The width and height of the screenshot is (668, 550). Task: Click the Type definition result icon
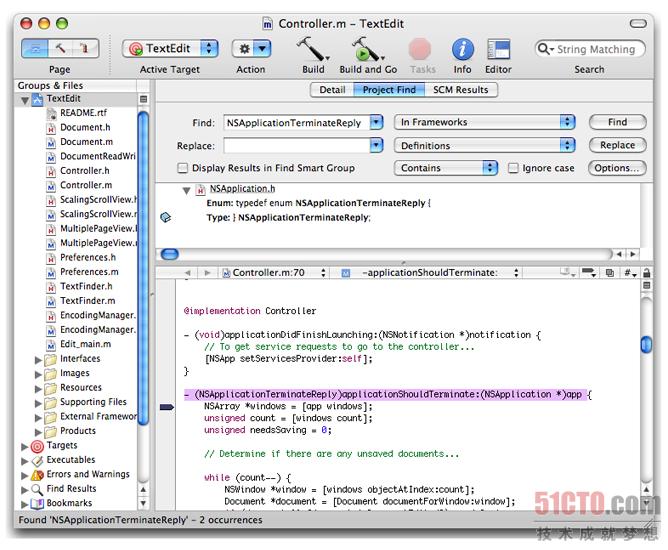[x=166, y=218]
